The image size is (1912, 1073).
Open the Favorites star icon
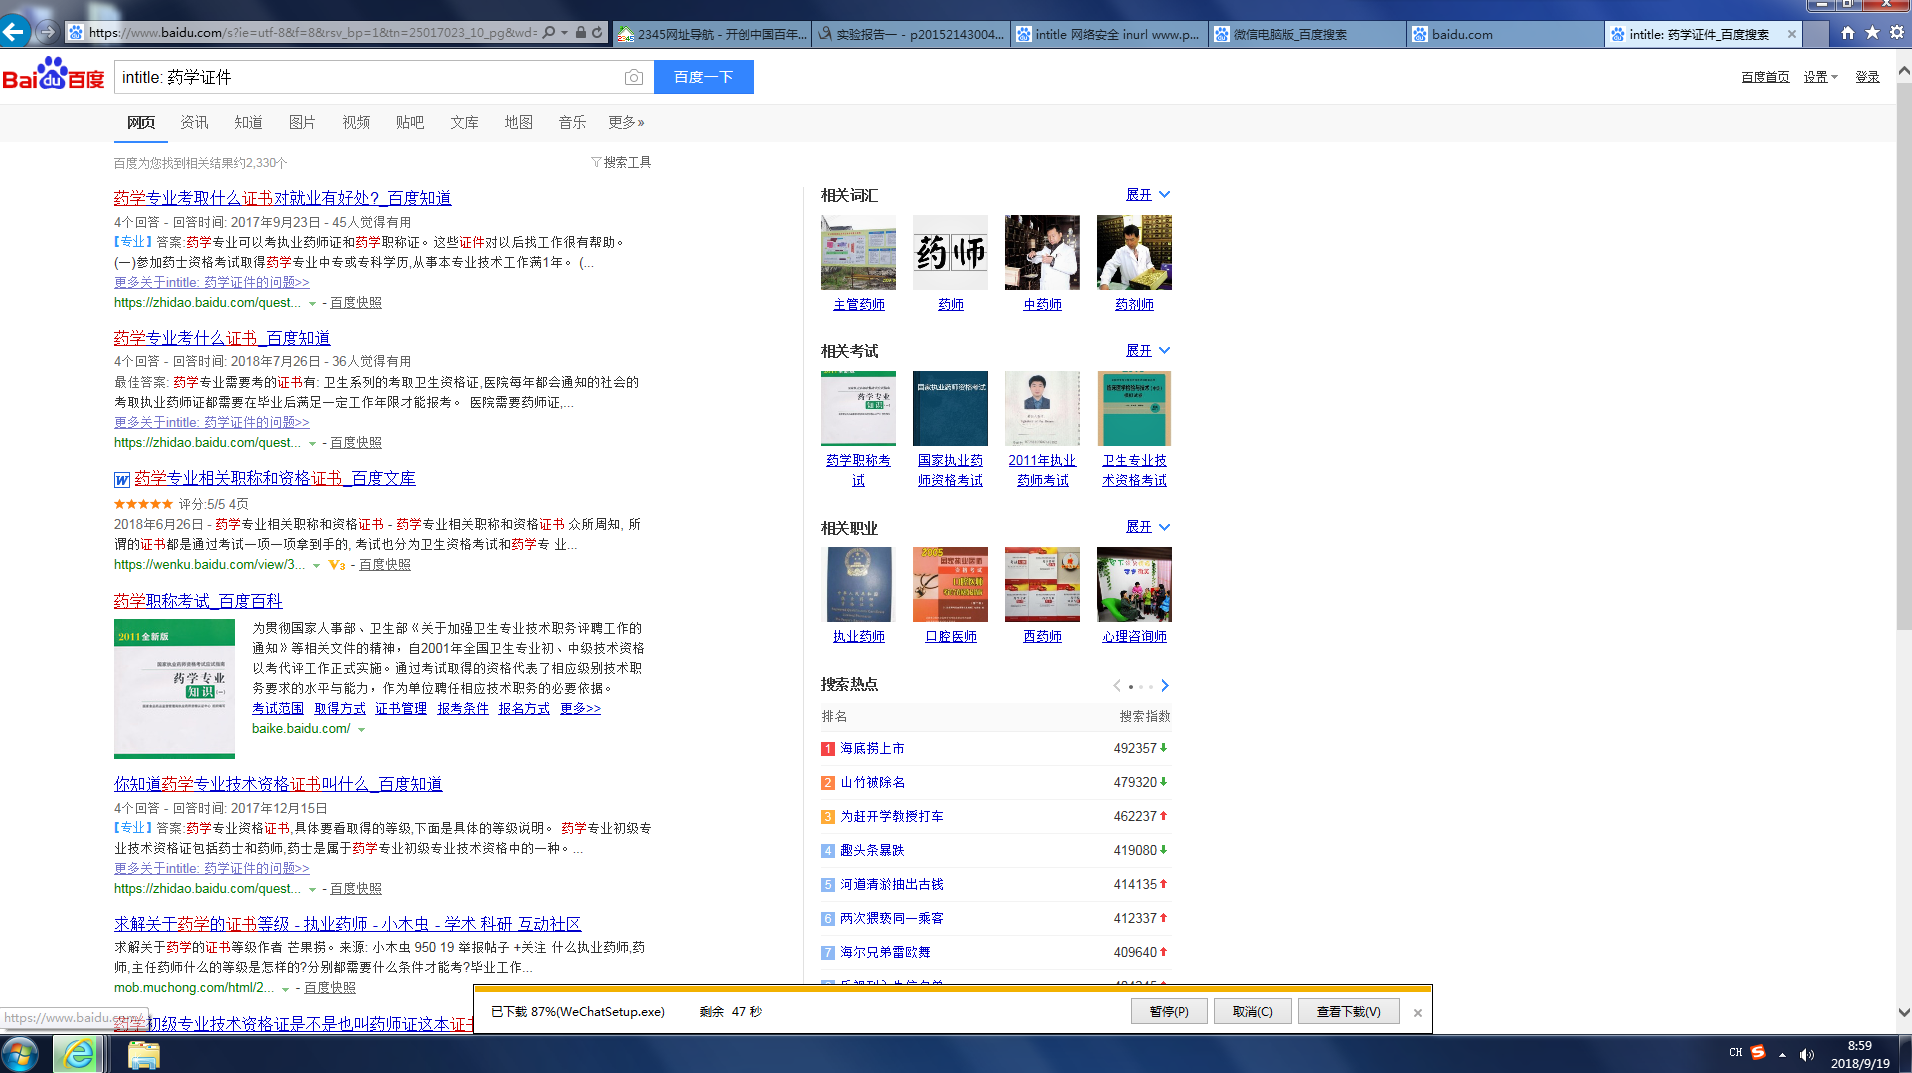tap(1872, 33)
